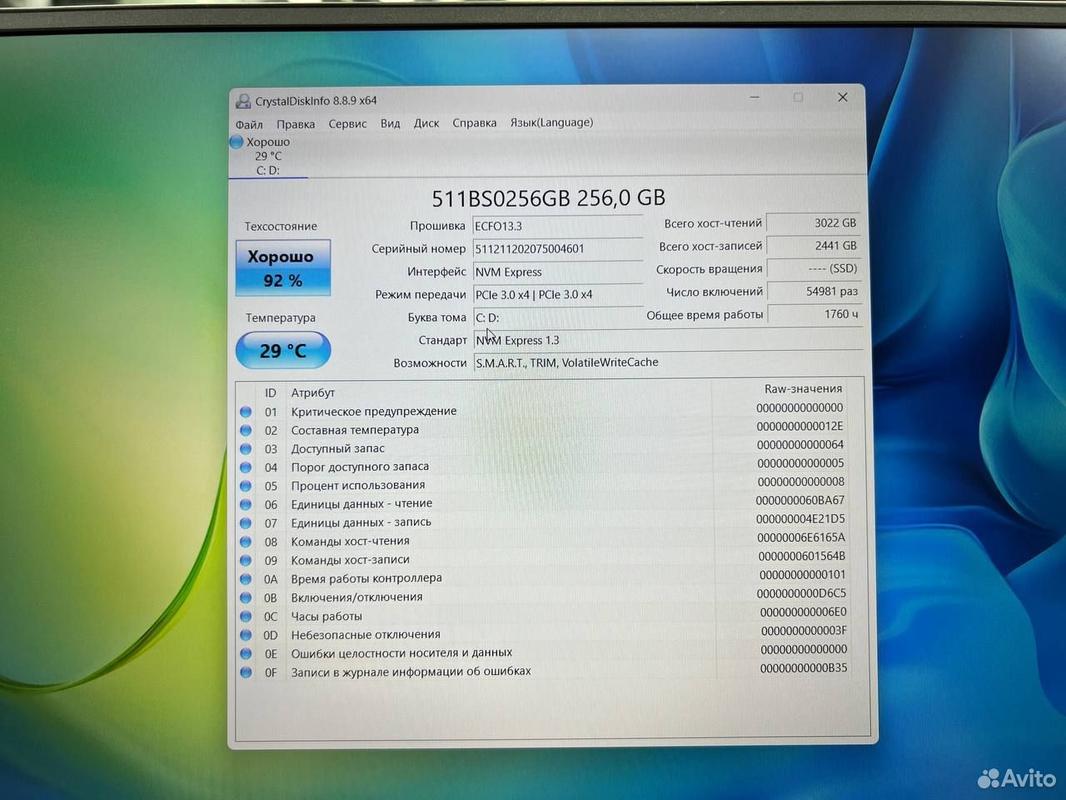Screen dimensions: 1066x800
Task: Click status dot of attribute 07 Единицы данных - запись
Action: point(246,523)
